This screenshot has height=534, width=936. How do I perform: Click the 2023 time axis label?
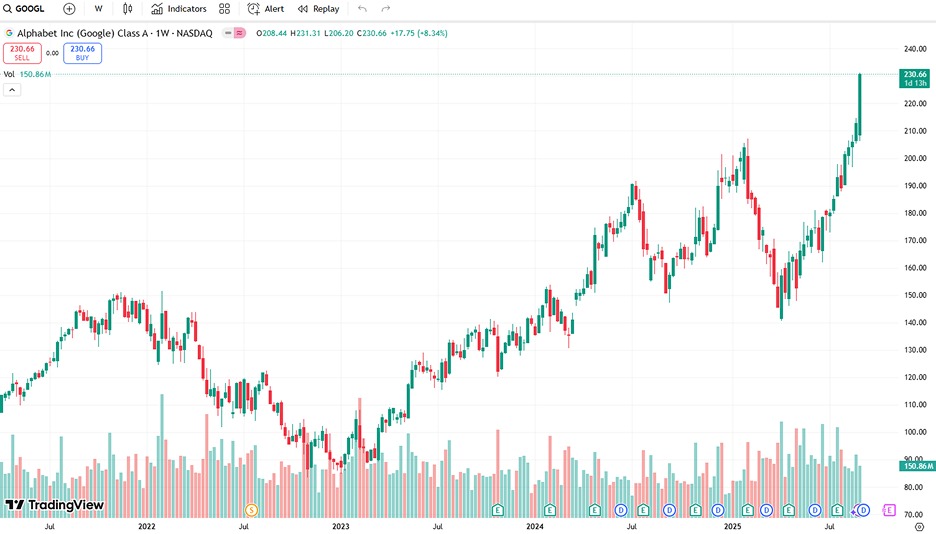(x=341, y=526)
